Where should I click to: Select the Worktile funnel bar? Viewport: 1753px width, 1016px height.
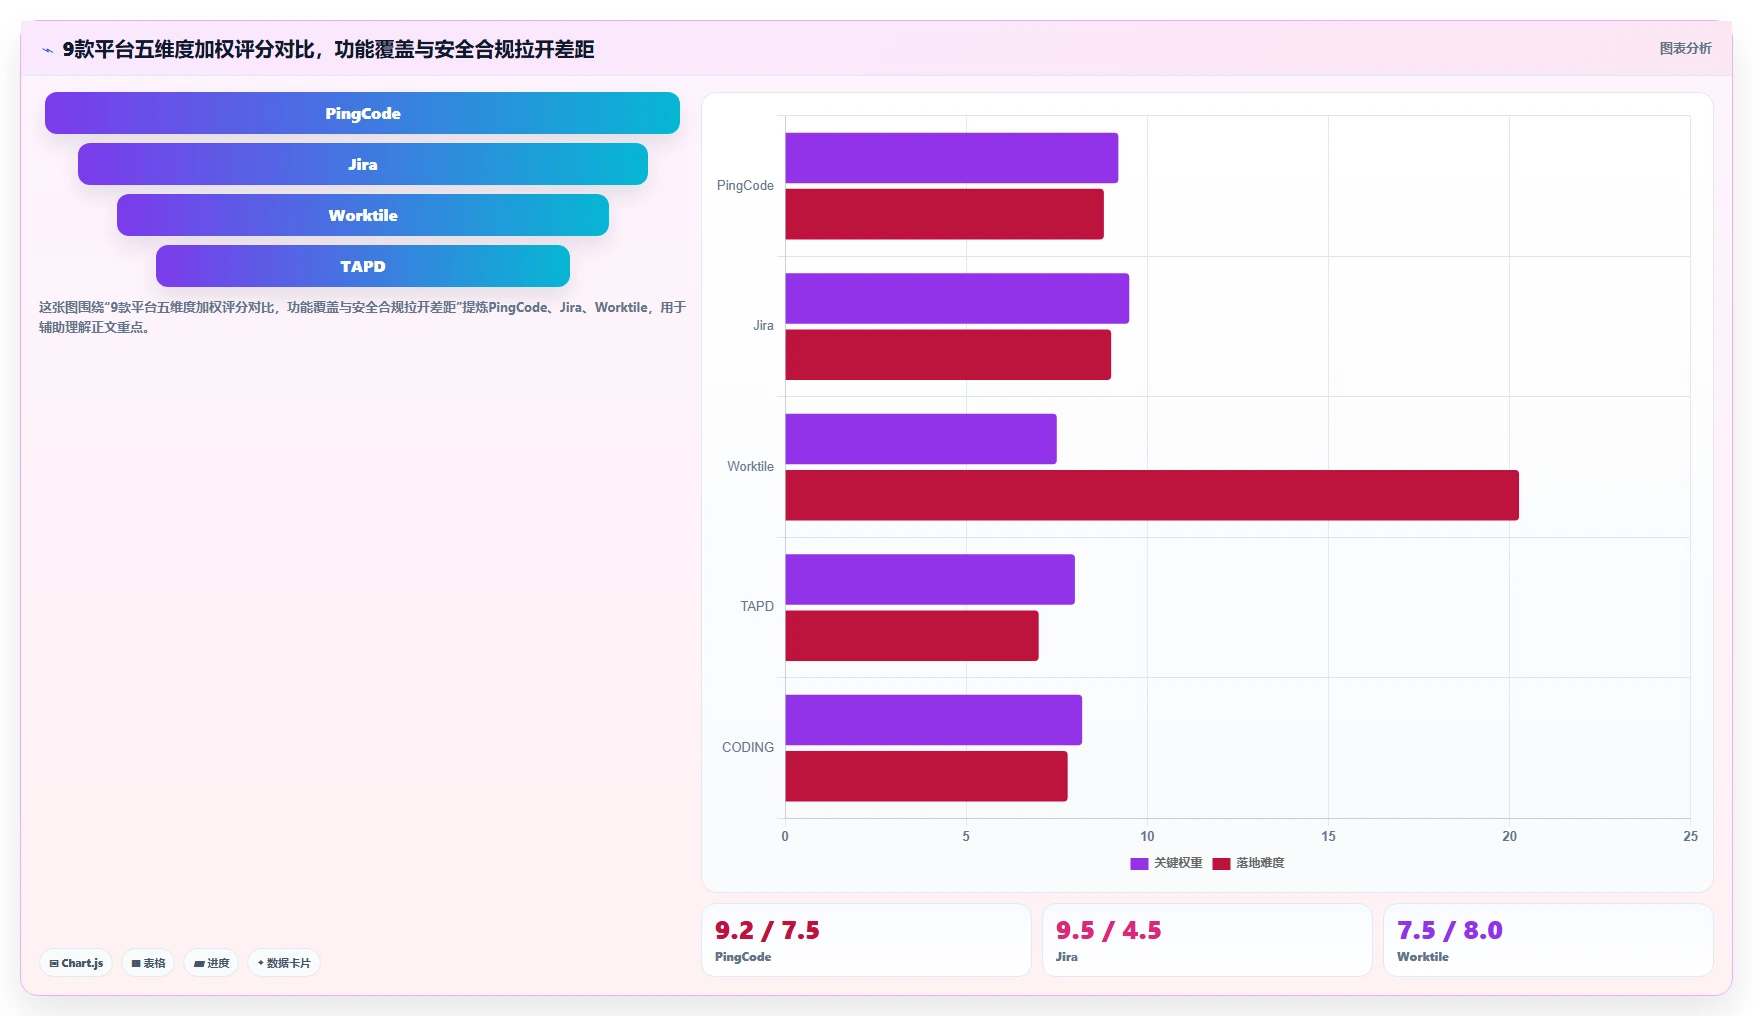(362, 215)
